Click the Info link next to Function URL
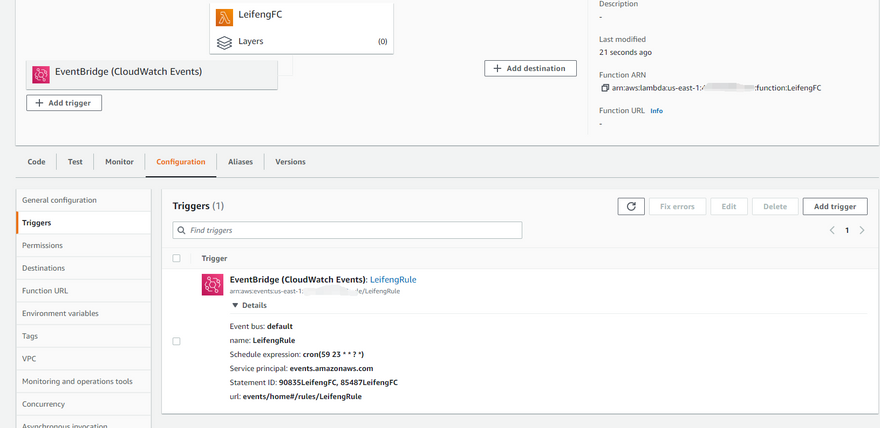The width and height of the screenshot is (880, 428). click(x=657, y=111)
